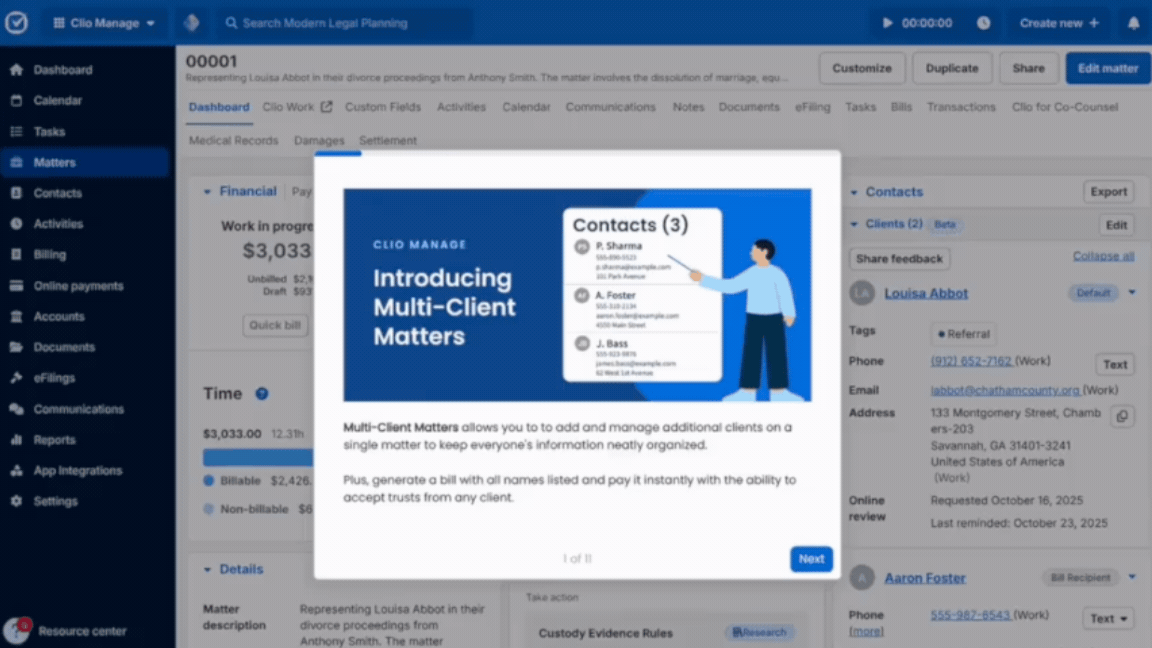This screenshot has width=1152, height=648.
Task: Open the Settlement tab
Action: 388,140
